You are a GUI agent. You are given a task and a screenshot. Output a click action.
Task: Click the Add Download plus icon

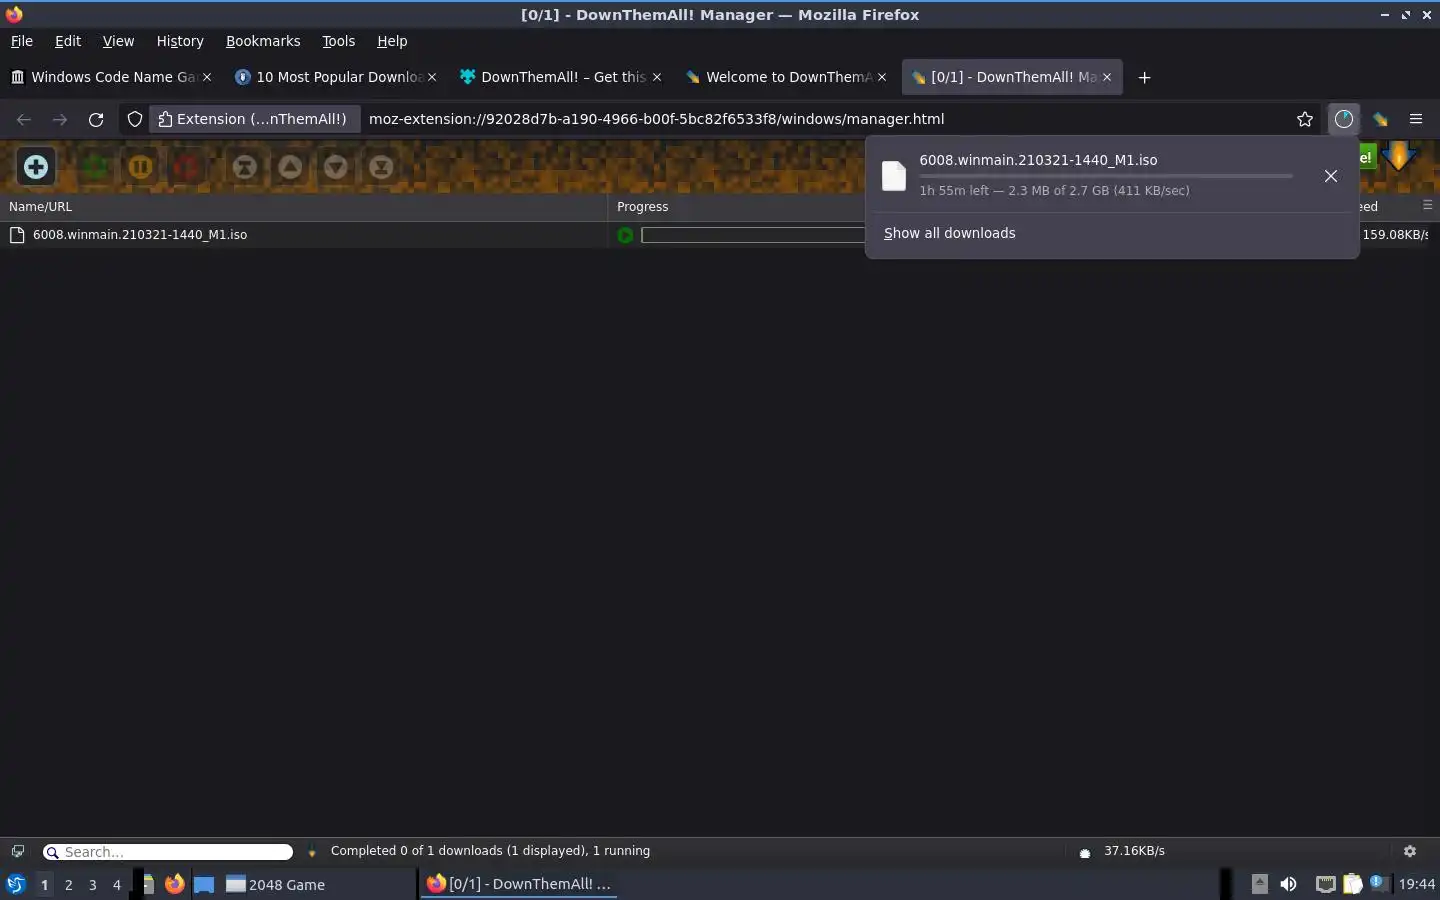(x=36, y=167)
